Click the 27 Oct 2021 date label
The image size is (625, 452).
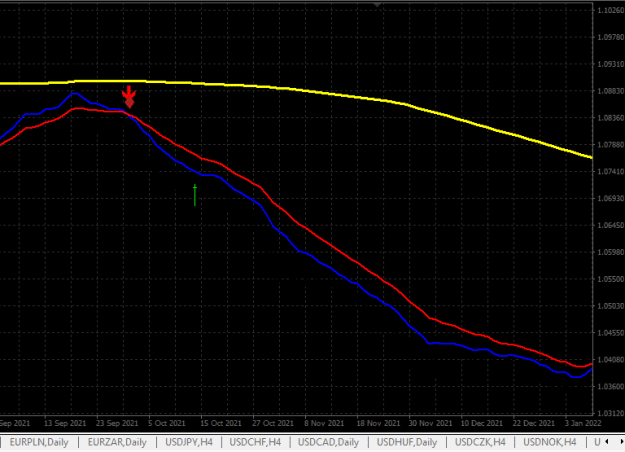273,423
